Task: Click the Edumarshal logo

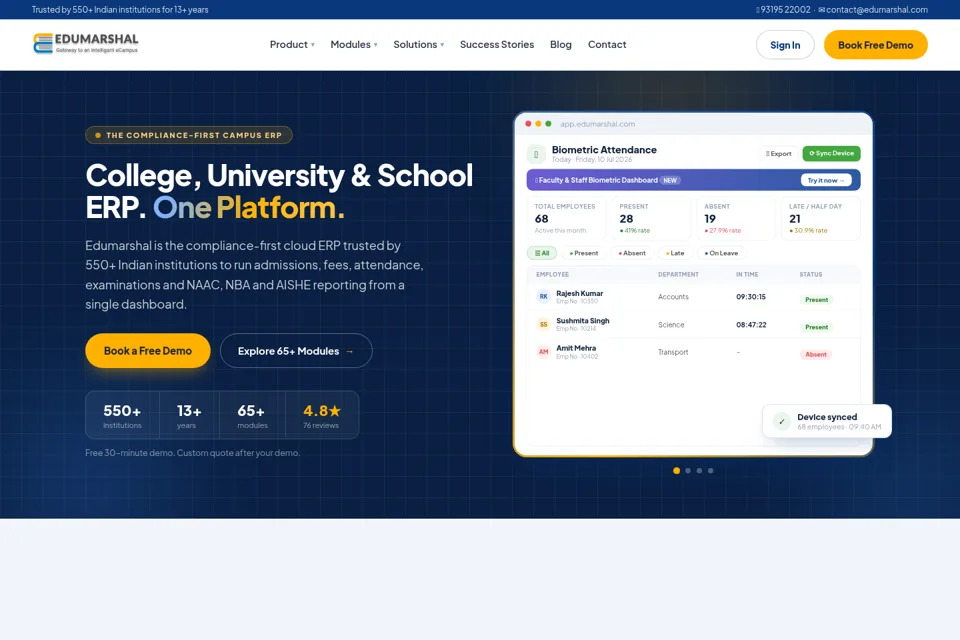Action: tap(86, 43)
